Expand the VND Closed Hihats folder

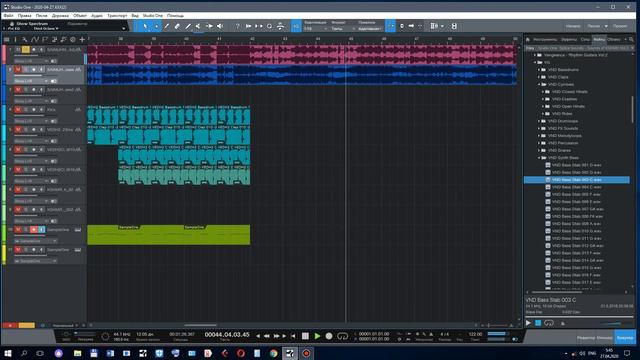(x=543, y=92)
